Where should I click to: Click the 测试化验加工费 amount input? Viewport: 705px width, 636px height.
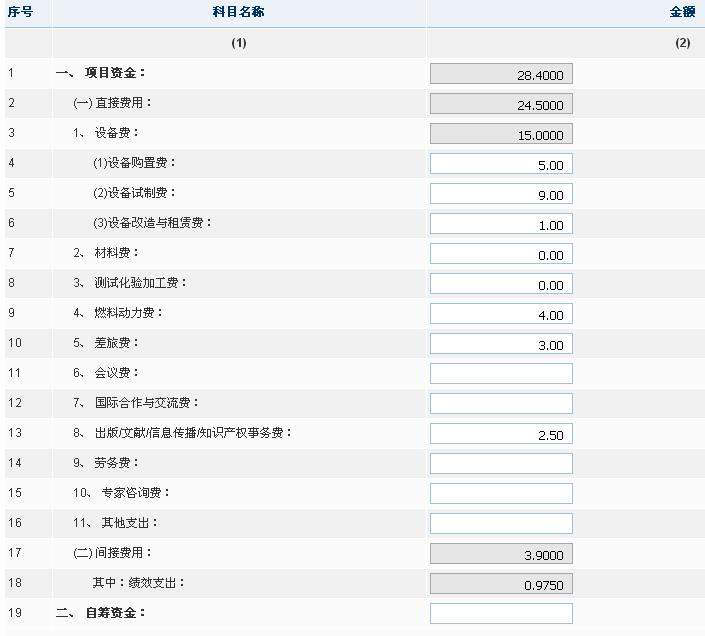[x=501, y=284]
